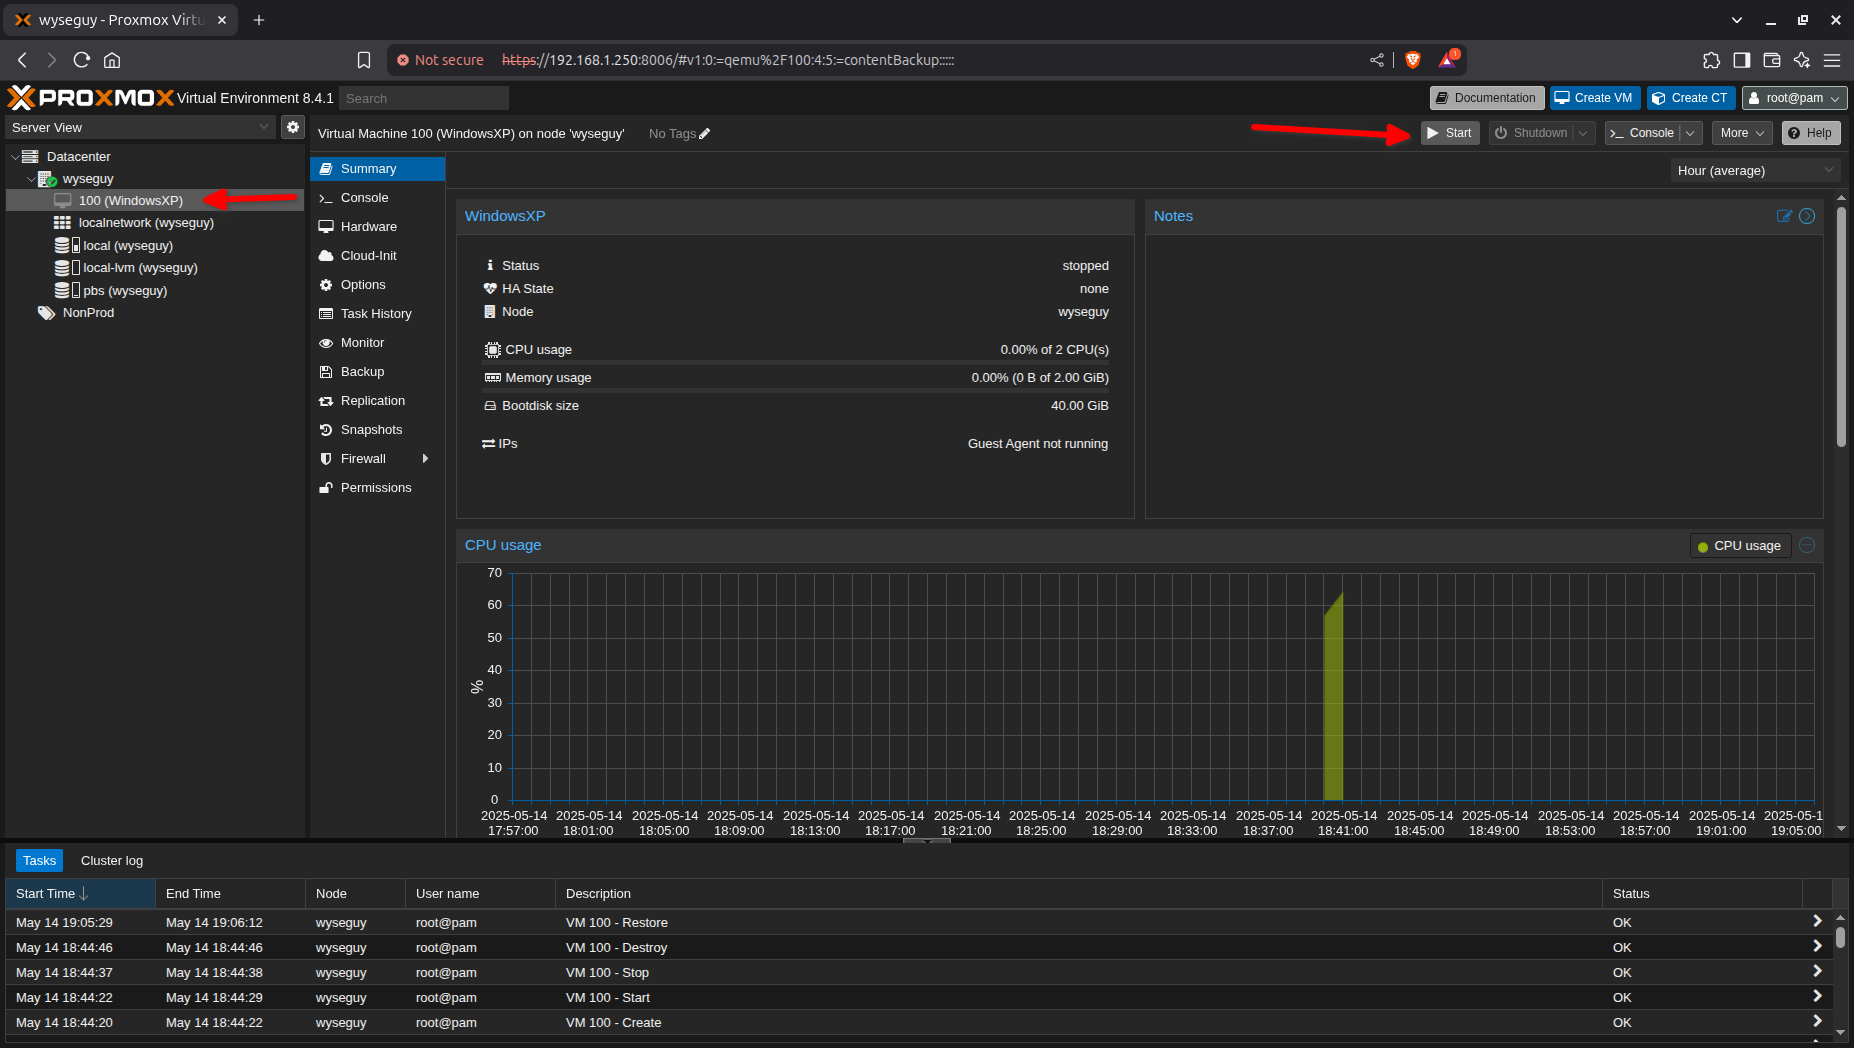Viewport: 1854px width, 1048px height.
Task: Open the Server View dropdown
Action: [140, 127]
